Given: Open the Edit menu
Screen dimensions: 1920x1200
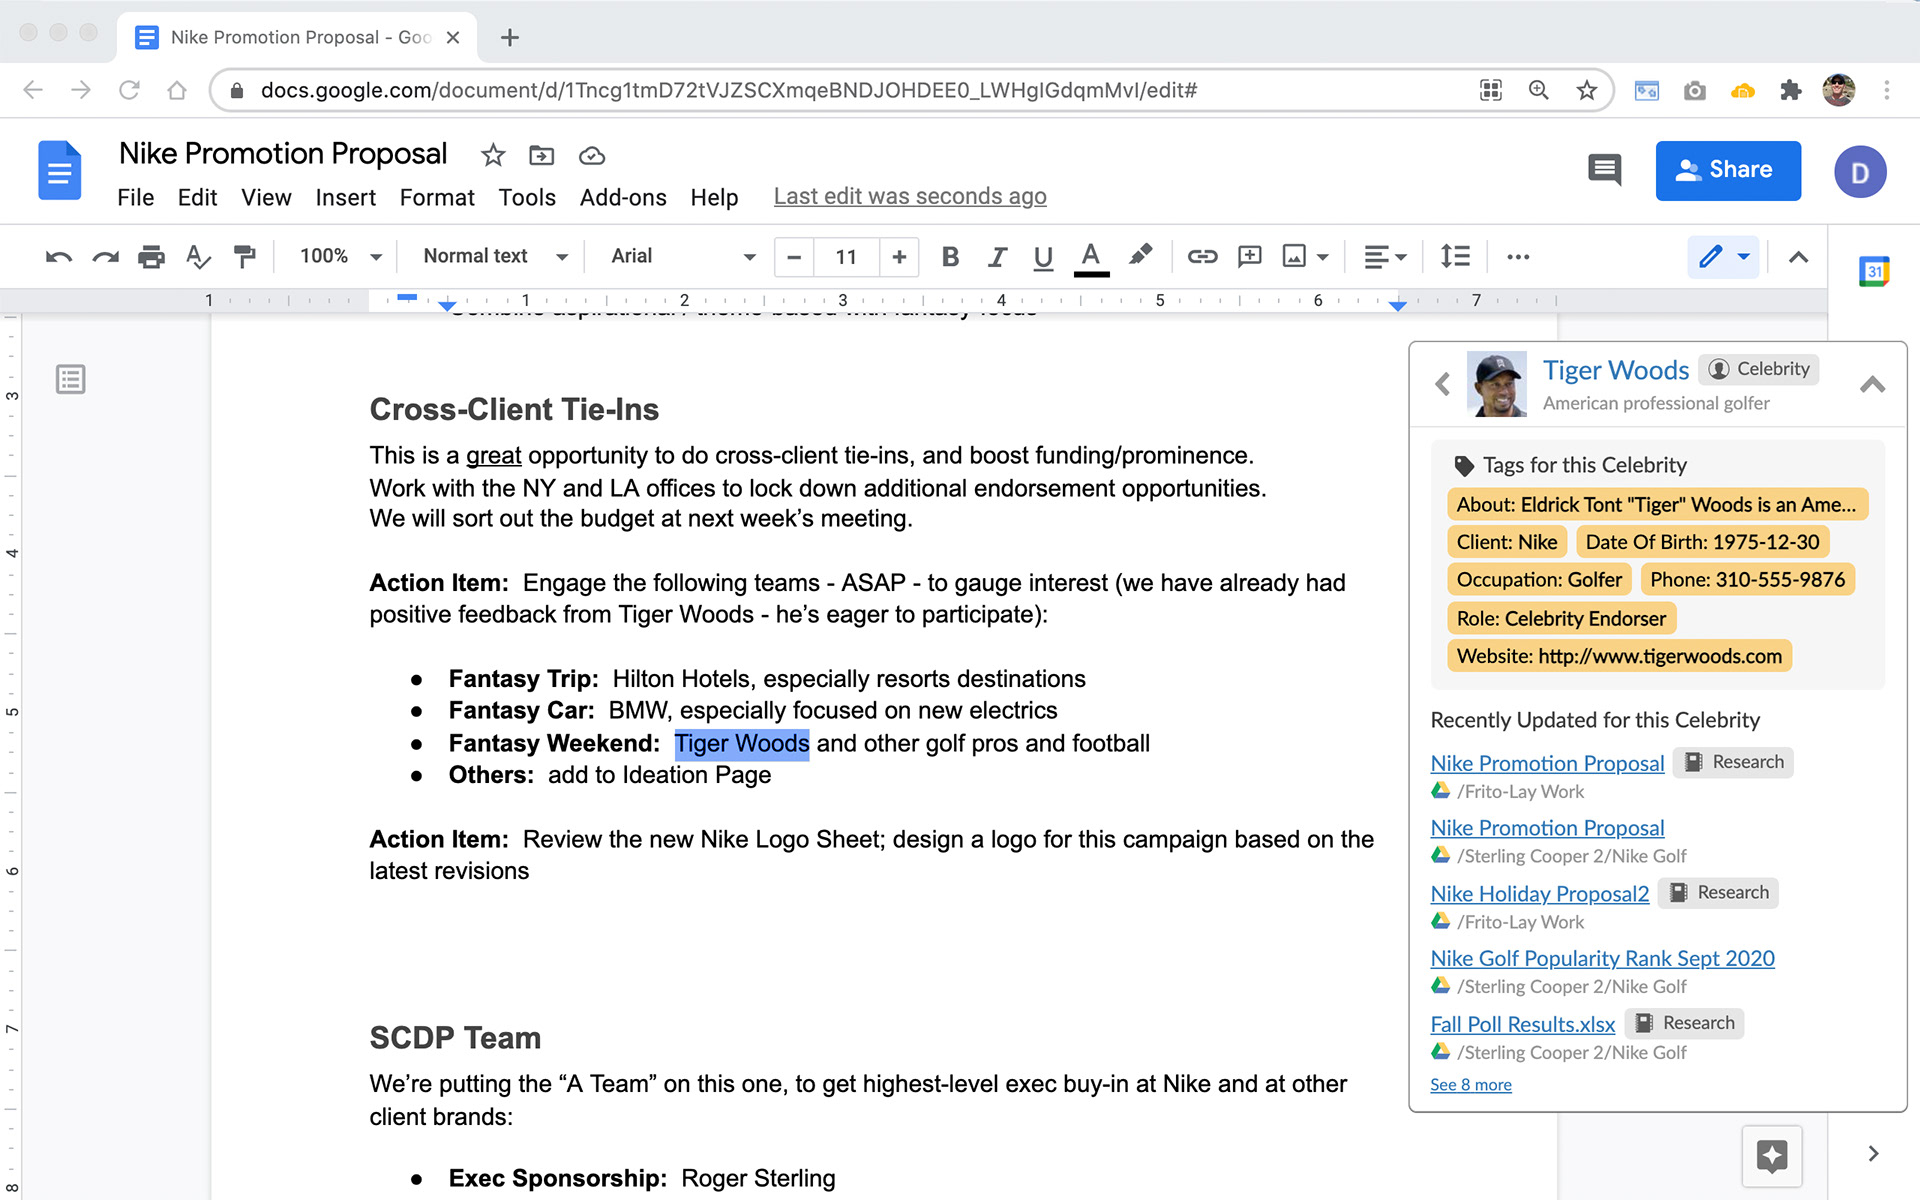Looking at the screenshot, I should tap(197, 197).
